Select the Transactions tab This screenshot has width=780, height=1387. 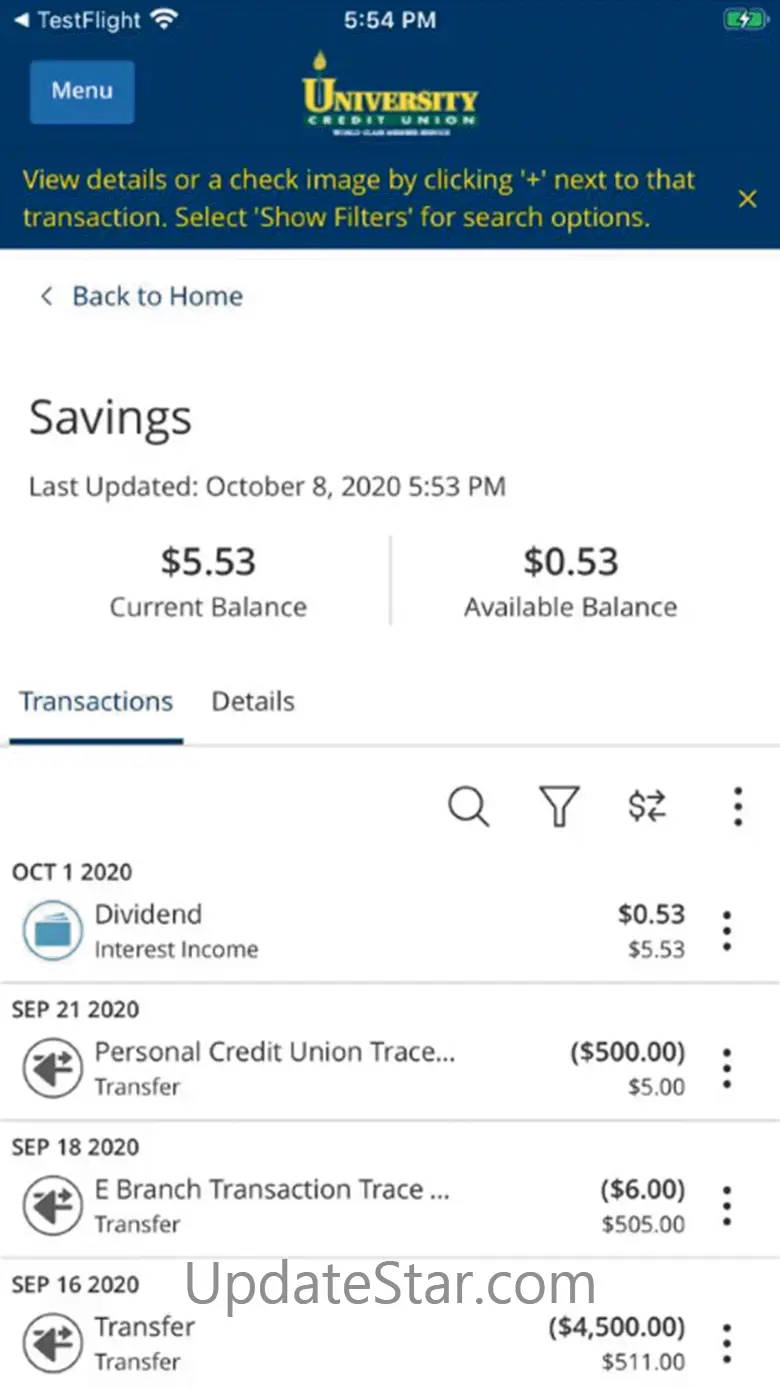[x=96, y=702]
